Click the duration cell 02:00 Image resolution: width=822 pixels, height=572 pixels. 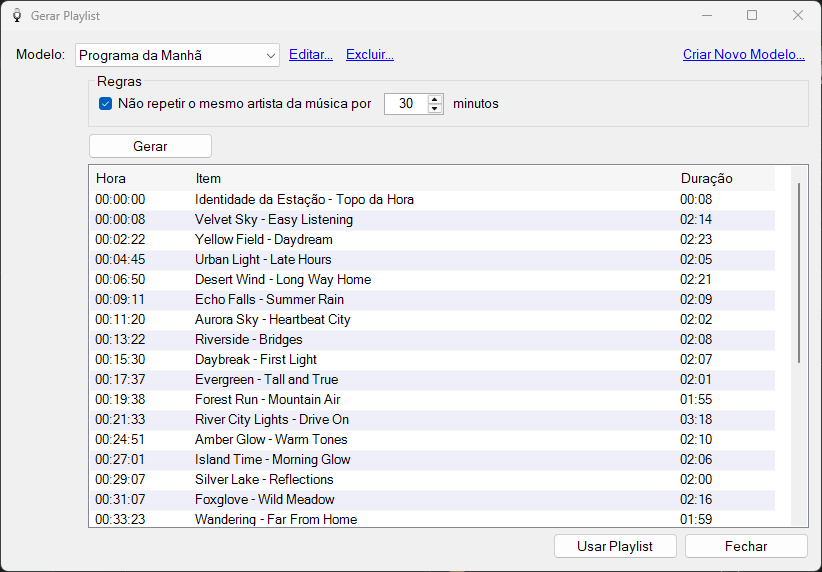pos(696,479)
